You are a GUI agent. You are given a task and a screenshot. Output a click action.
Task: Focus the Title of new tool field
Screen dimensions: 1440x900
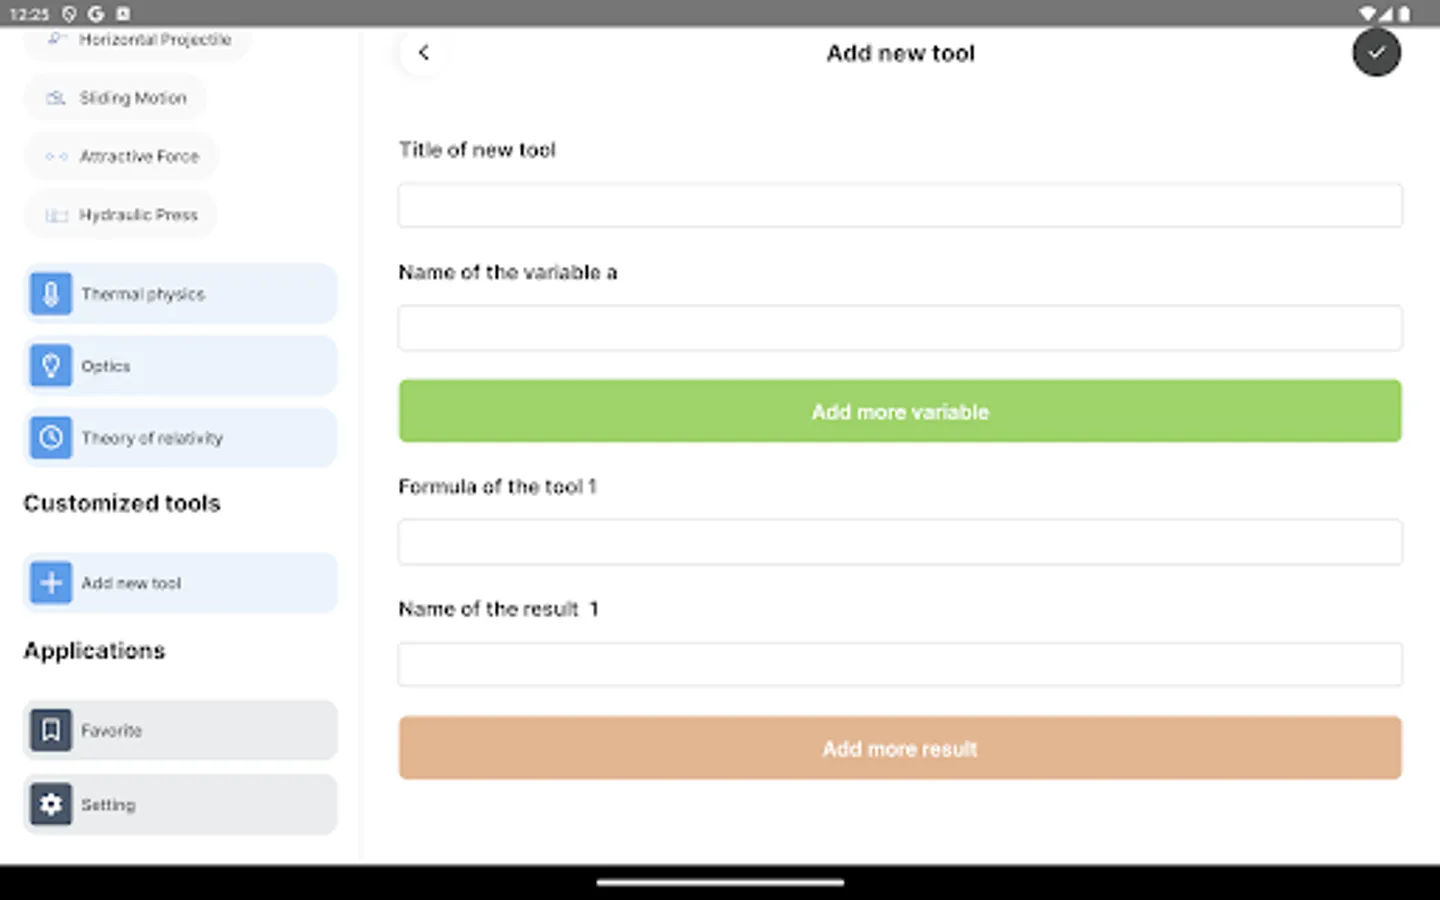click(x=899, y=204)
